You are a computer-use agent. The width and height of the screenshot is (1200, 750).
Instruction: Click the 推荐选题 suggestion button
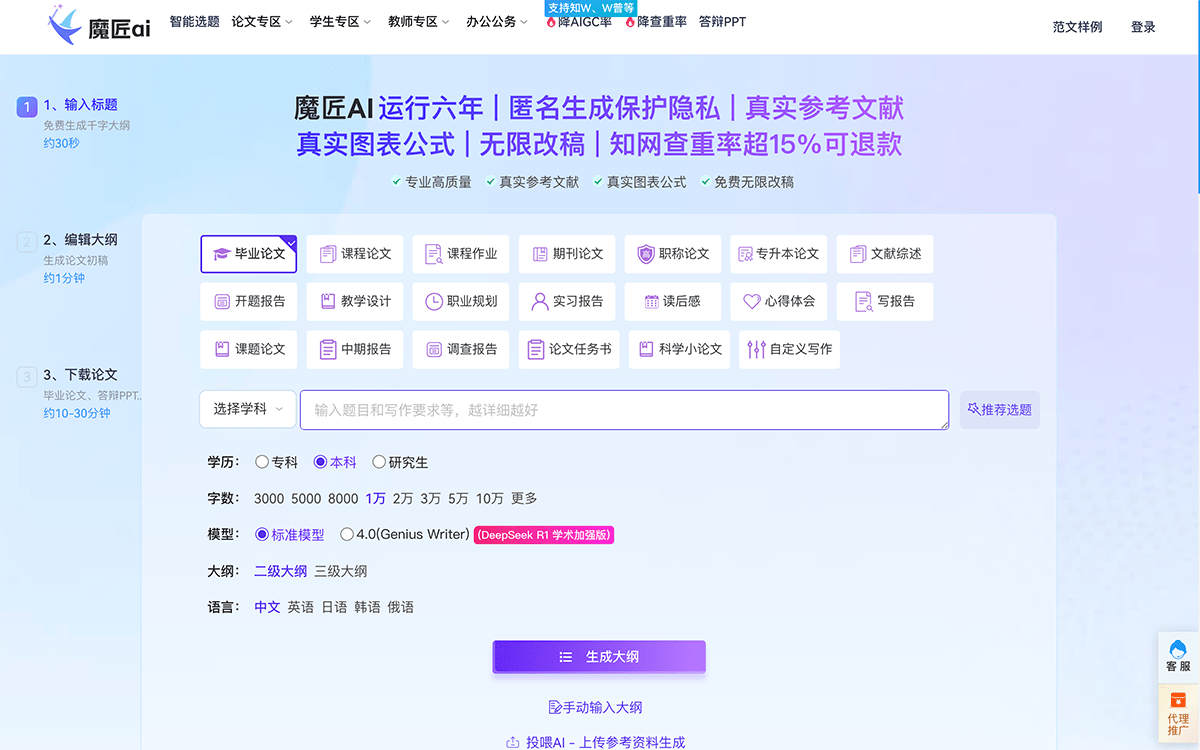999,409
